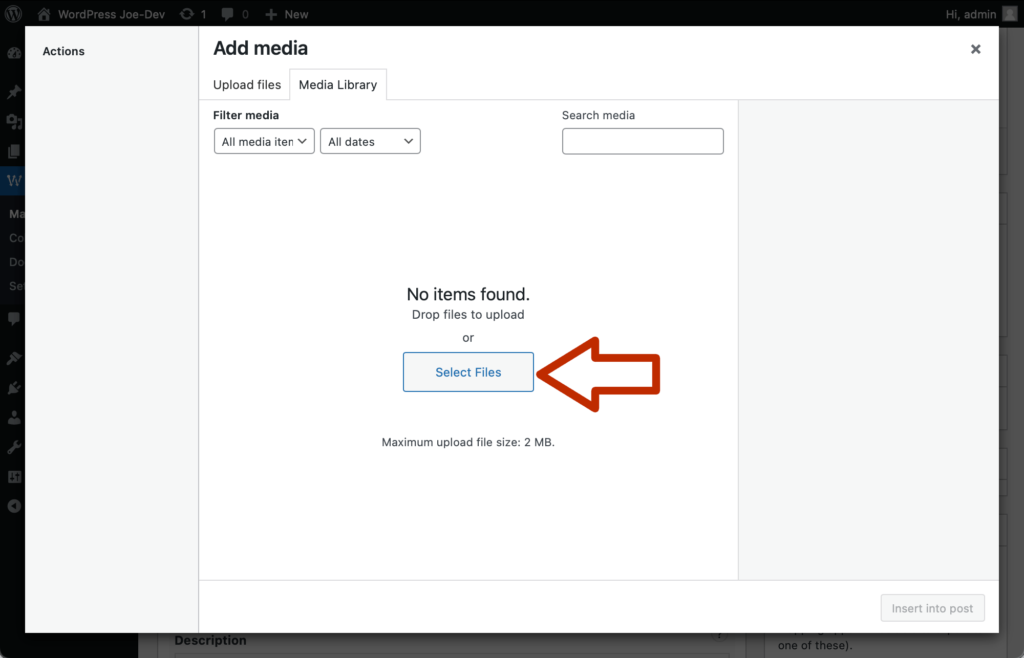The image size is (1024, 658).
Task: Open the Users icon in sidebar
Action: coord(14,418)
